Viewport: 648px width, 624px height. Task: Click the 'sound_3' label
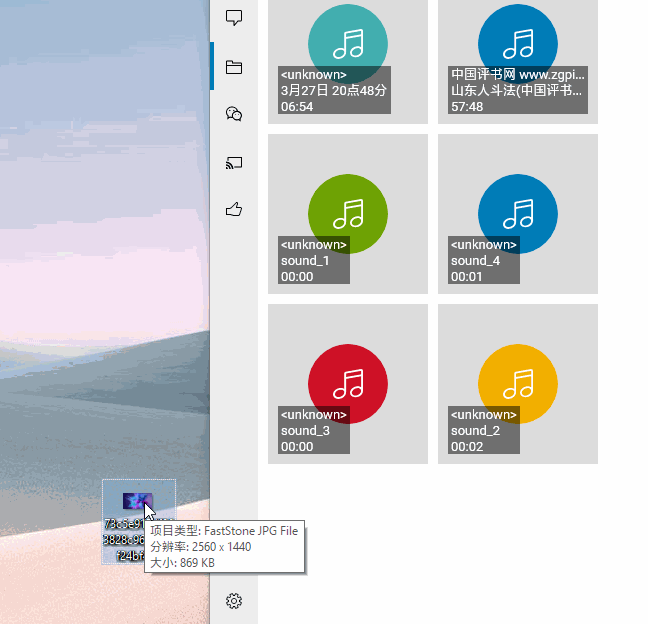point(305,431)
